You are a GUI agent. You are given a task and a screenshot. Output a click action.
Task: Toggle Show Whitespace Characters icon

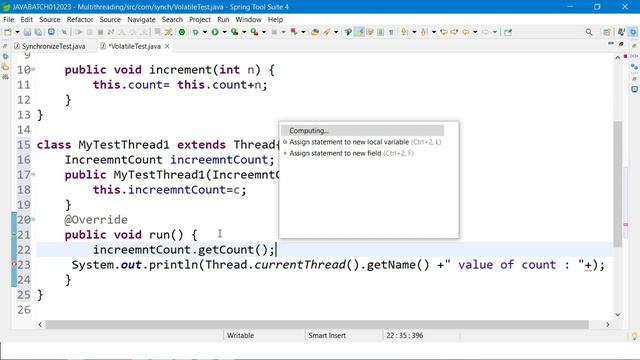pyautogui.click(x=391, y=32)
